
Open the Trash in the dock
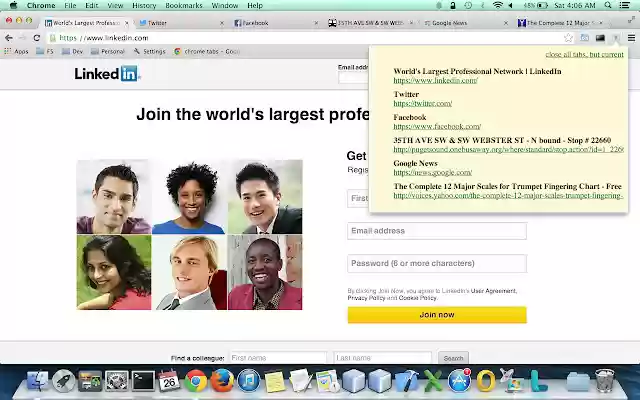point(604,380)
